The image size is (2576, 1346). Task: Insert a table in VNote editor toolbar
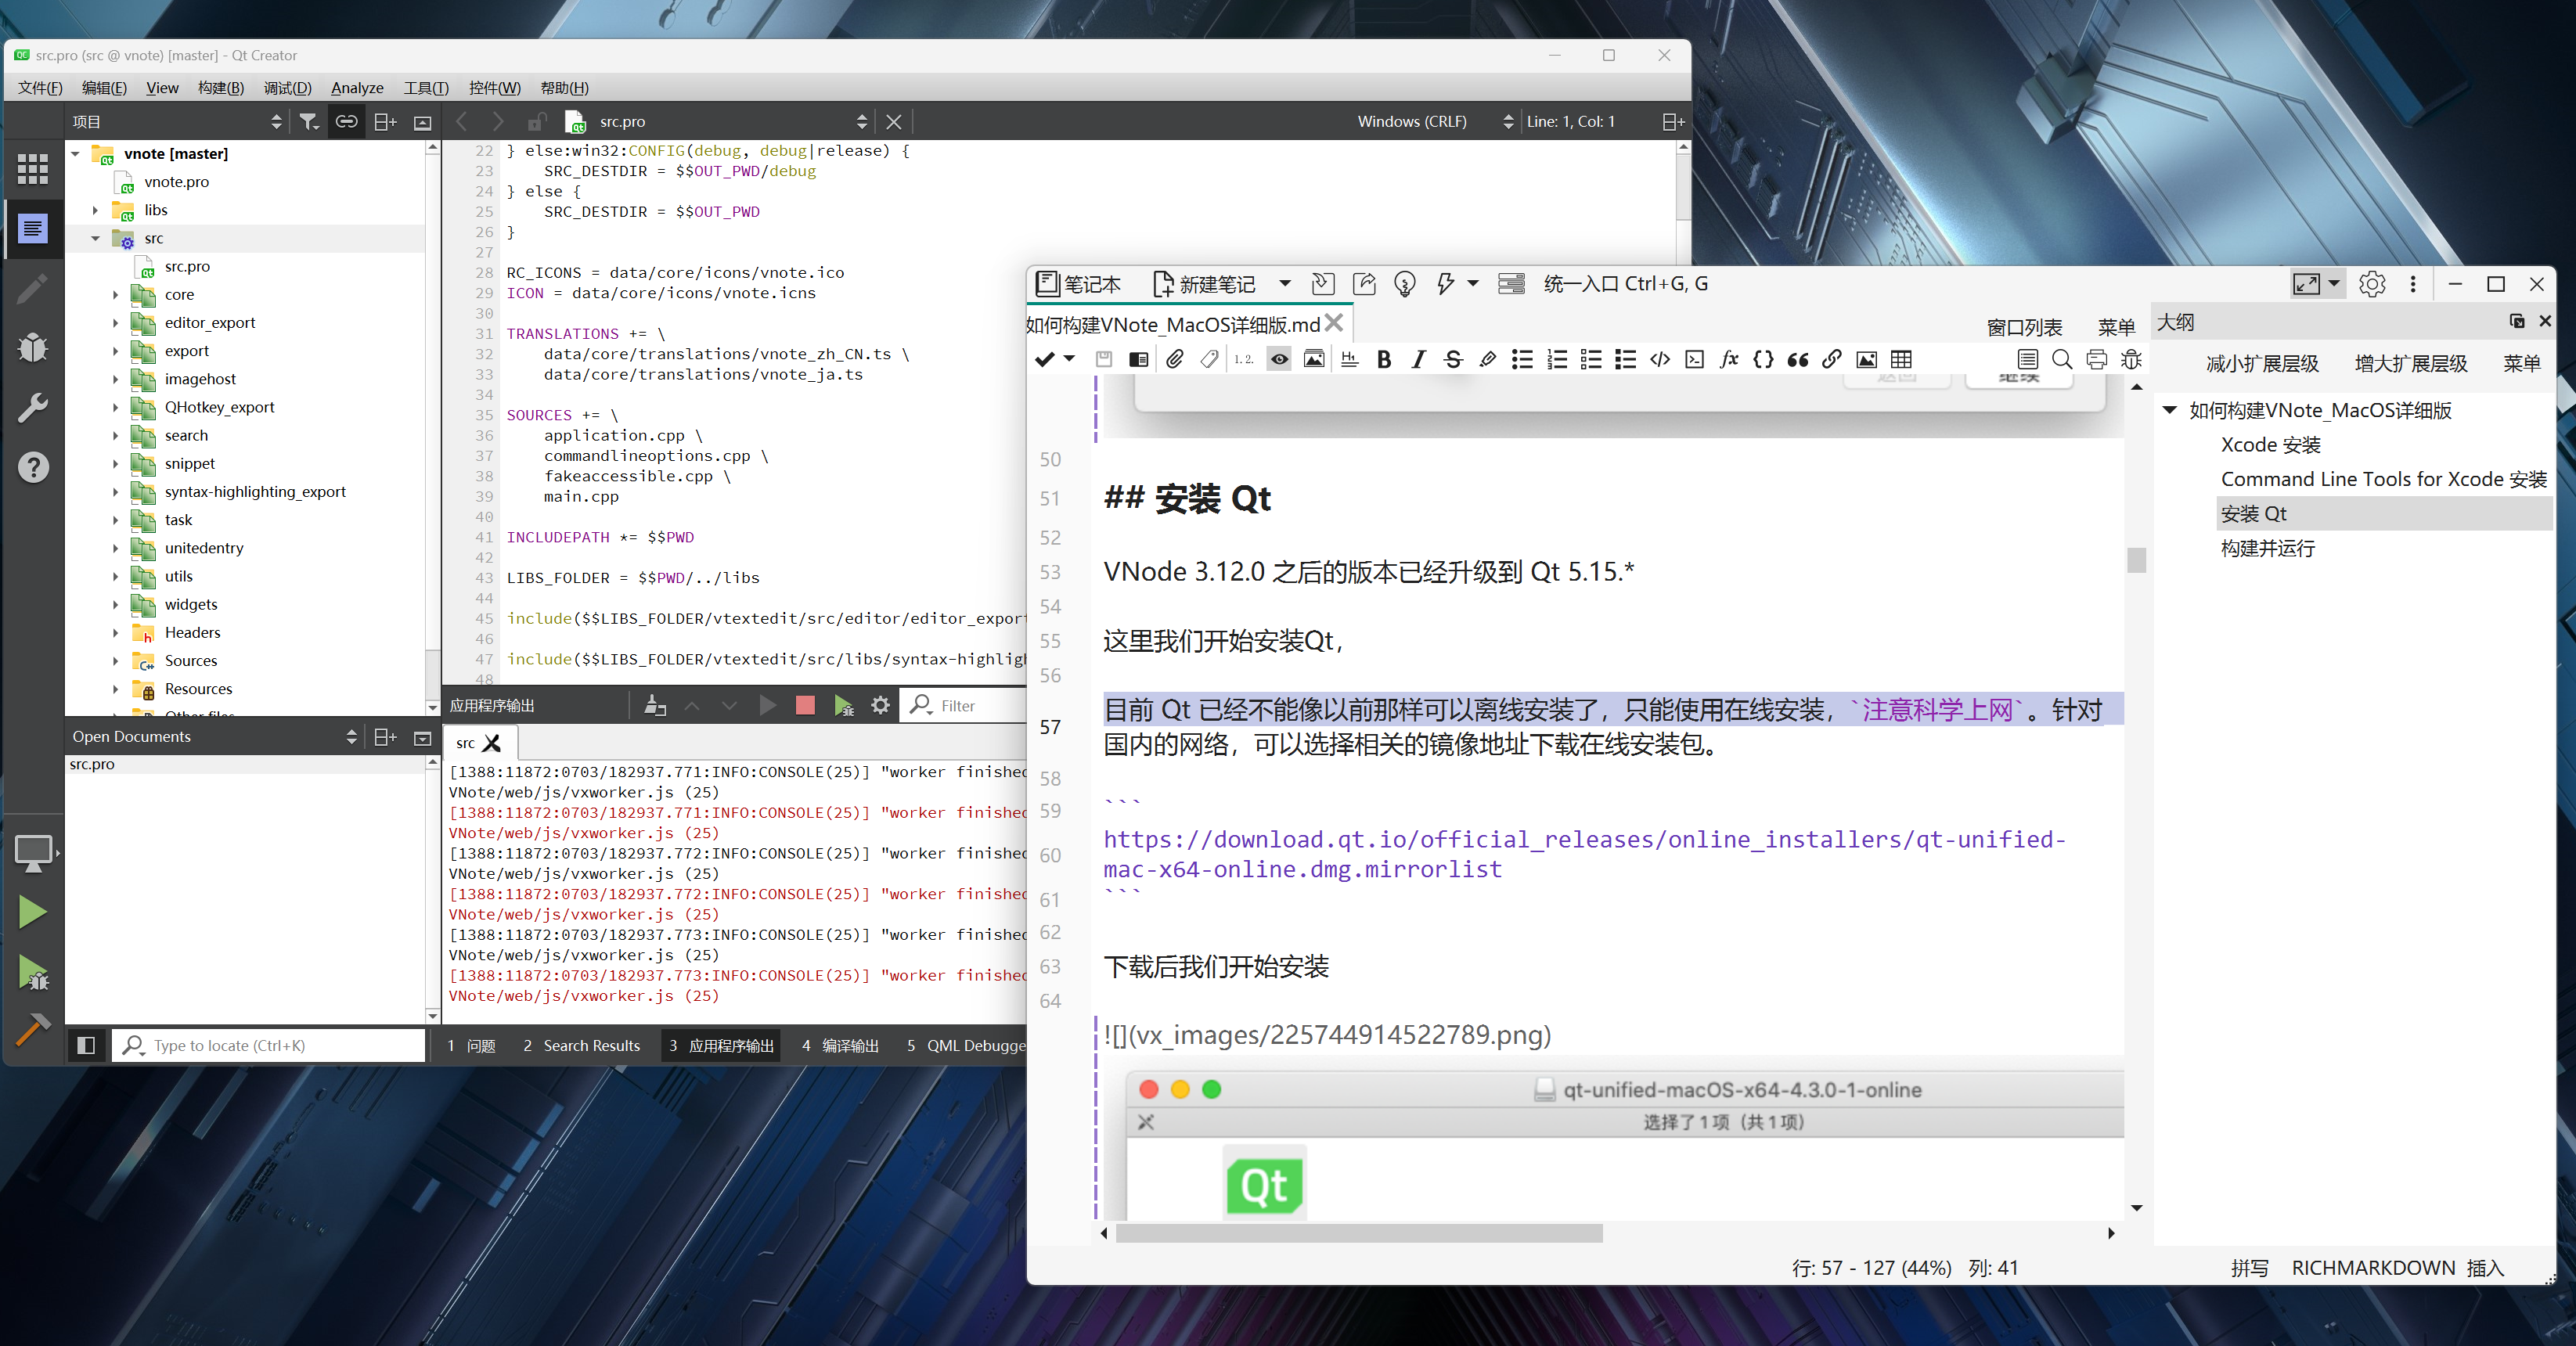tap(1901, 359)
